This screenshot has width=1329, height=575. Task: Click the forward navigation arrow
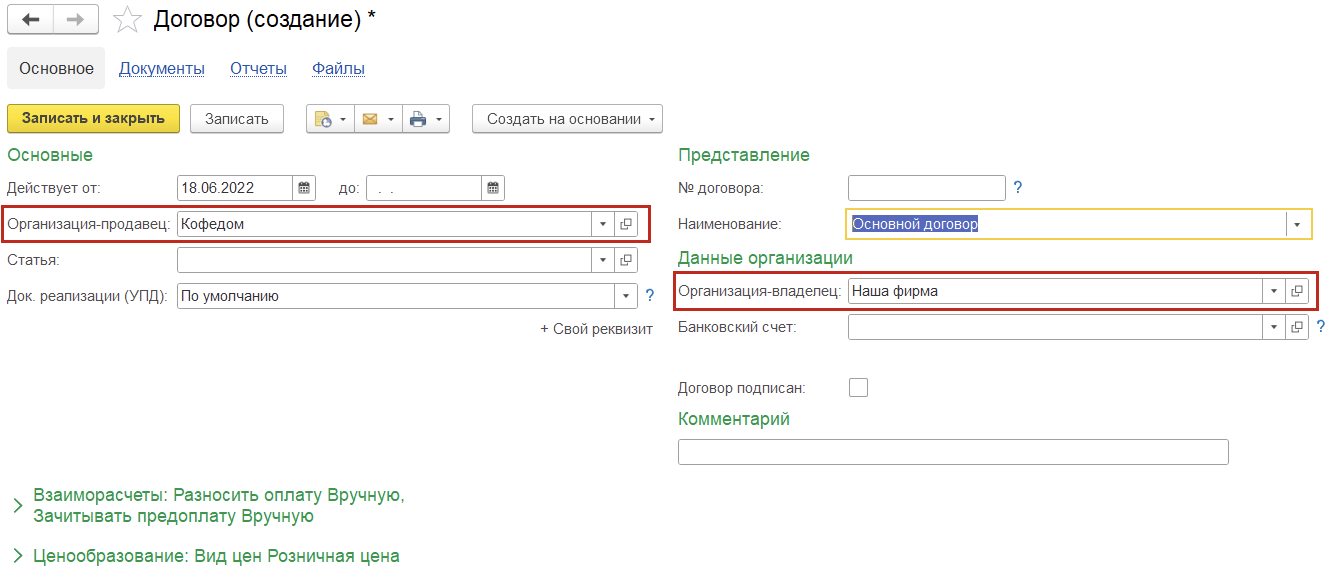click(76, 19)
